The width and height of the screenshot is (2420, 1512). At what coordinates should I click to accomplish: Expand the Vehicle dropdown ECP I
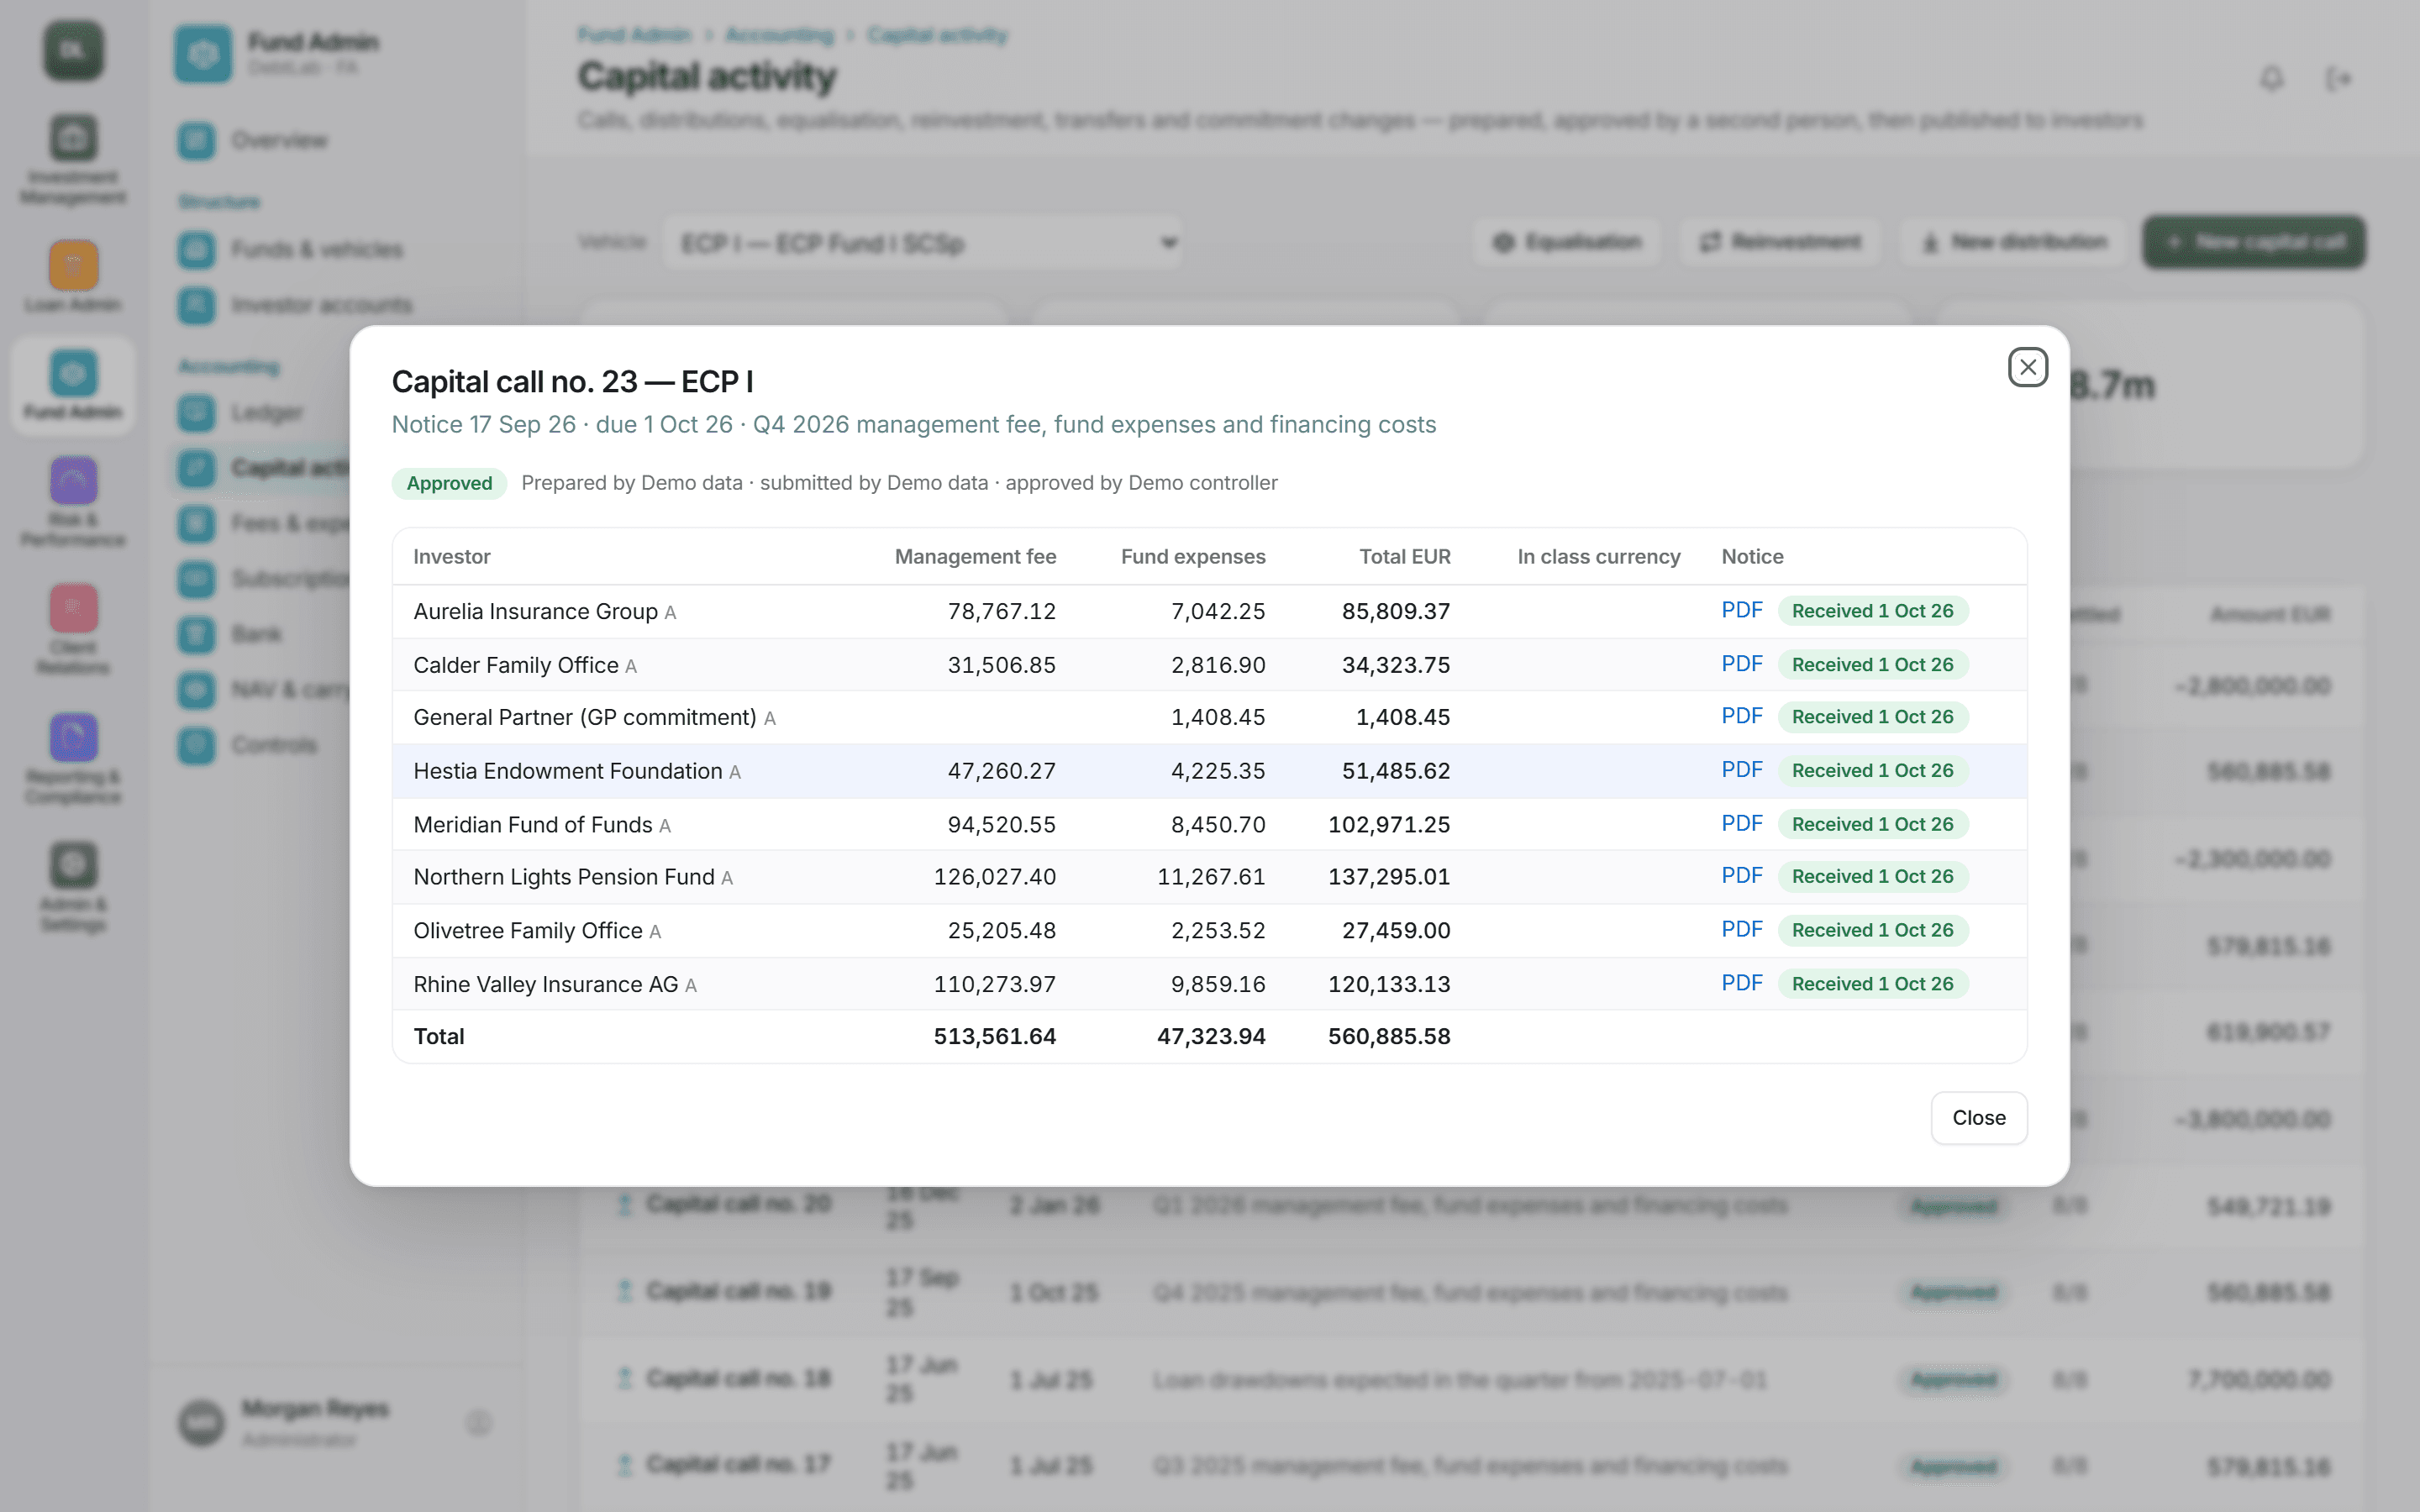pos(921,243)
